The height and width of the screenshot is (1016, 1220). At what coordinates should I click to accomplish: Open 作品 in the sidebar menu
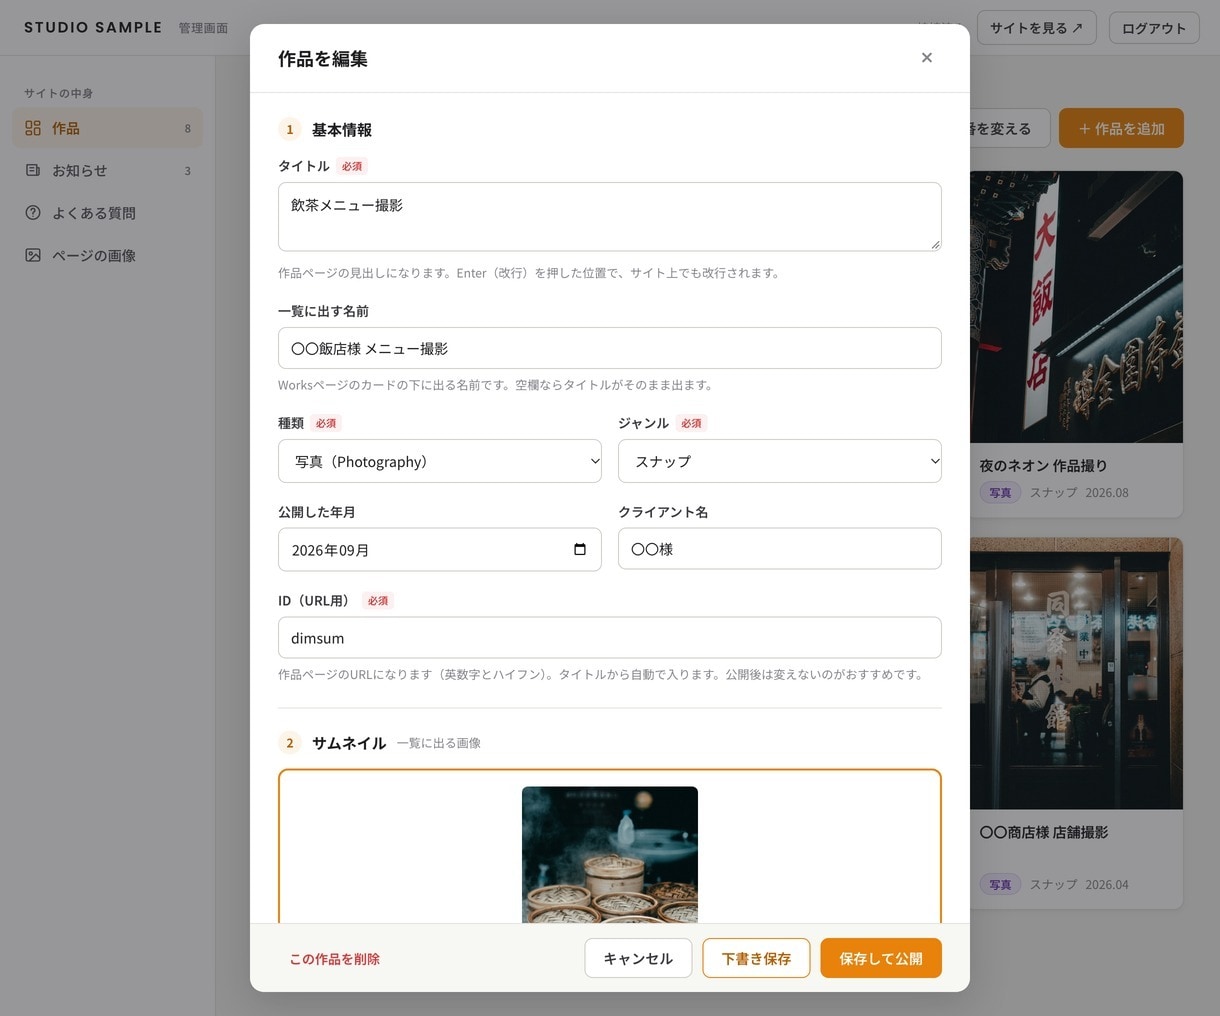pyautogui.click(x=108, y=128)
